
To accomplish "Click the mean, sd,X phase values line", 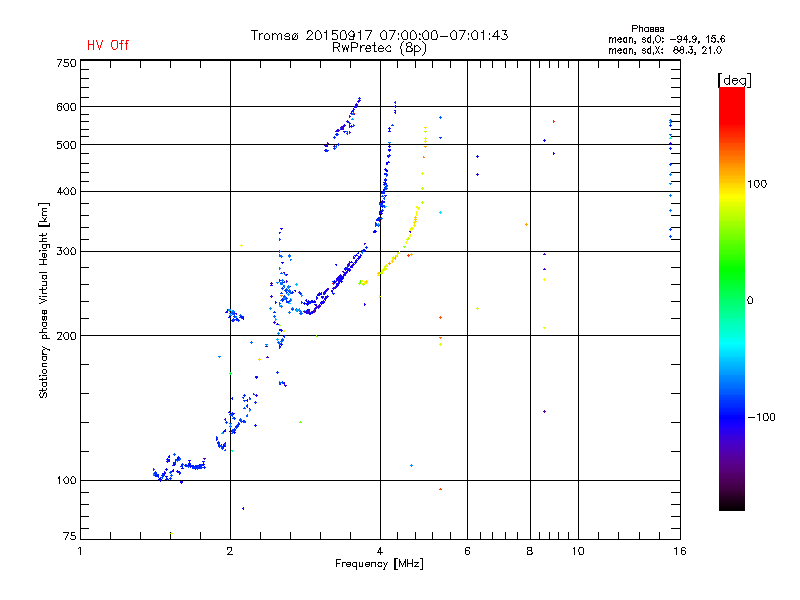I will point(665,50).
